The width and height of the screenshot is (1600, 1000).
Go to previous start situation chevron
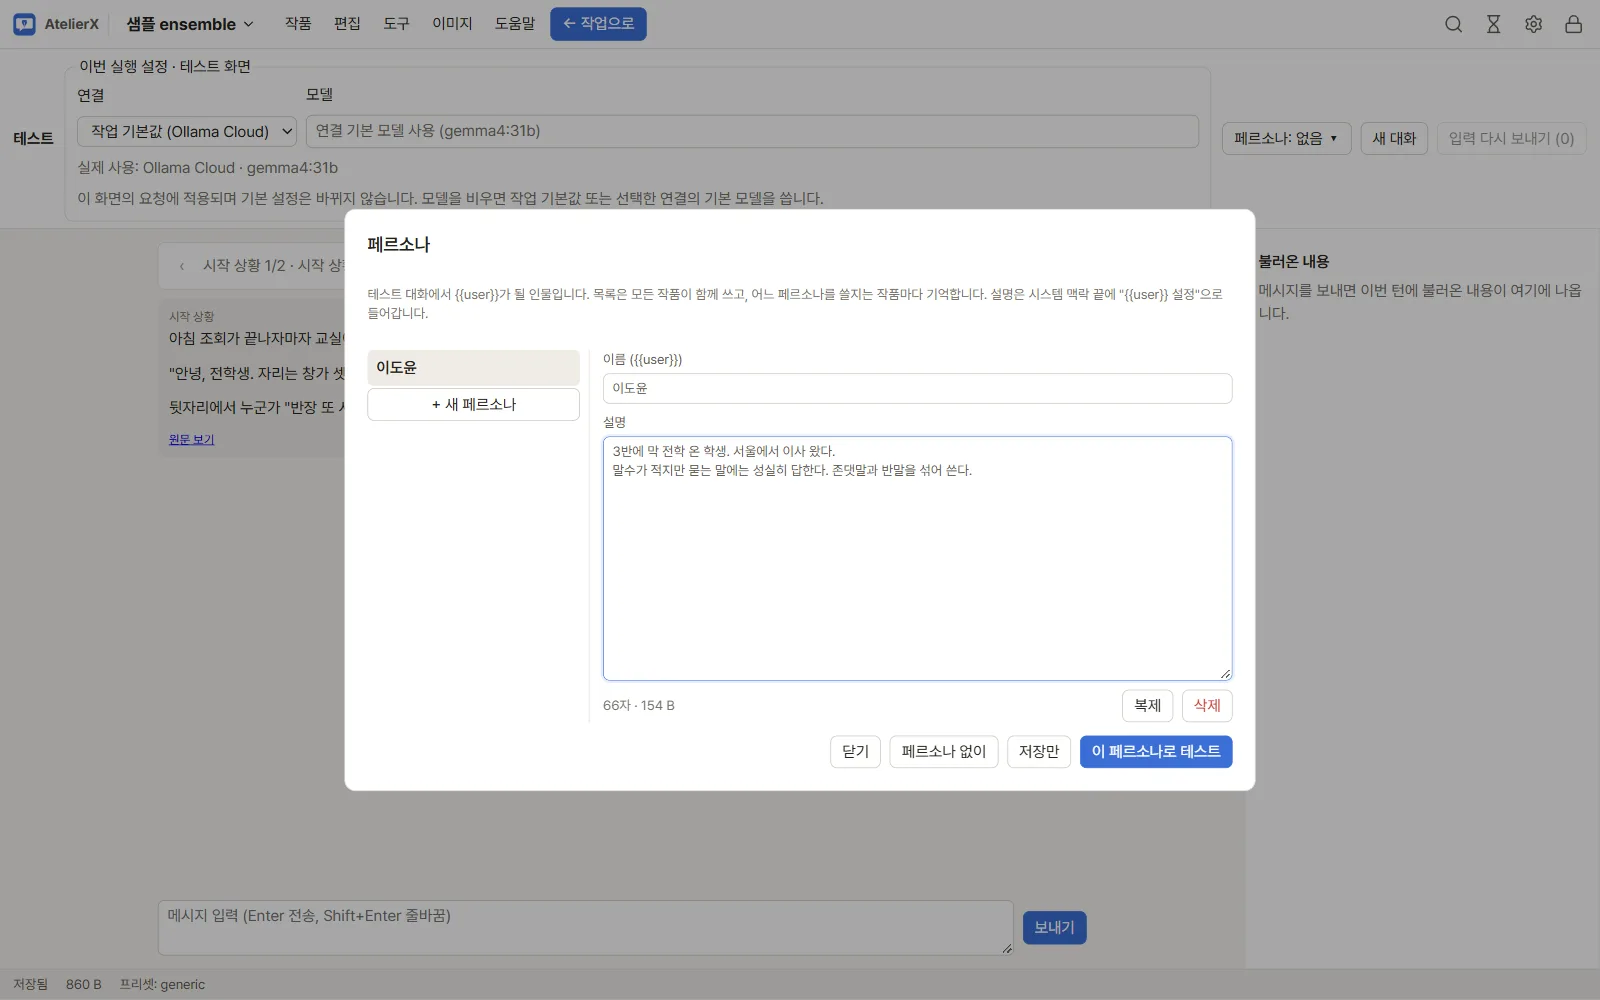(x=181, y=266)
